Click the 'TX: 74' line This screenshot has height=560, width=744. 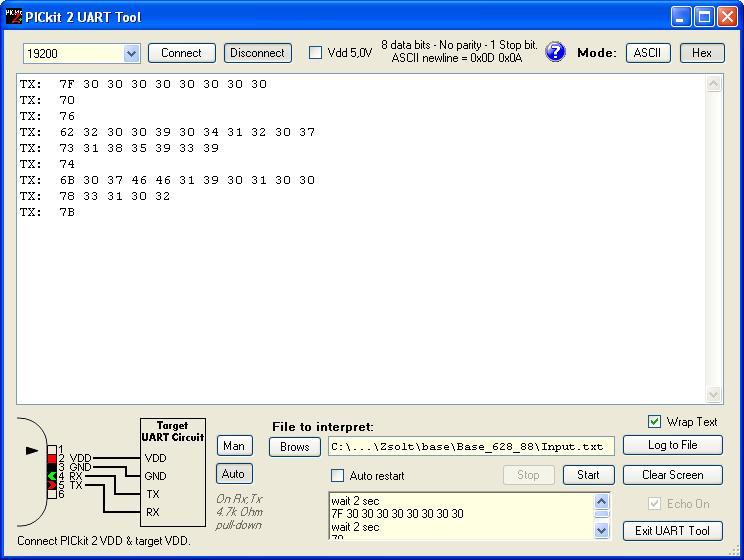point(47,164)
